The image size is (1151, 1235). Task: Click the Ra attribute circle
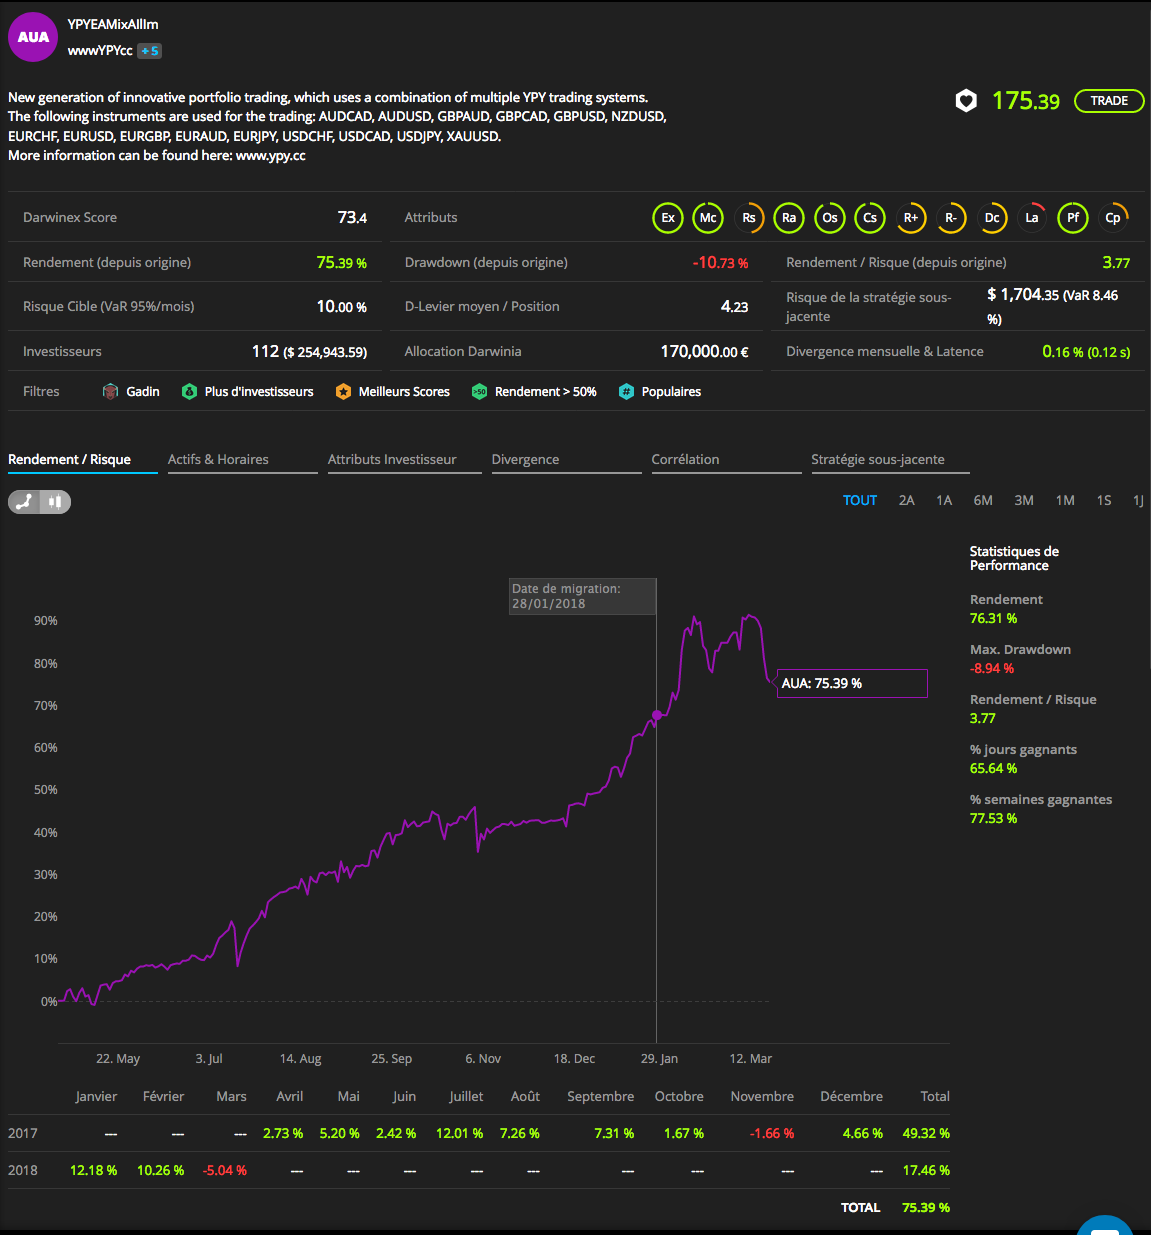(x=789, y=217)
